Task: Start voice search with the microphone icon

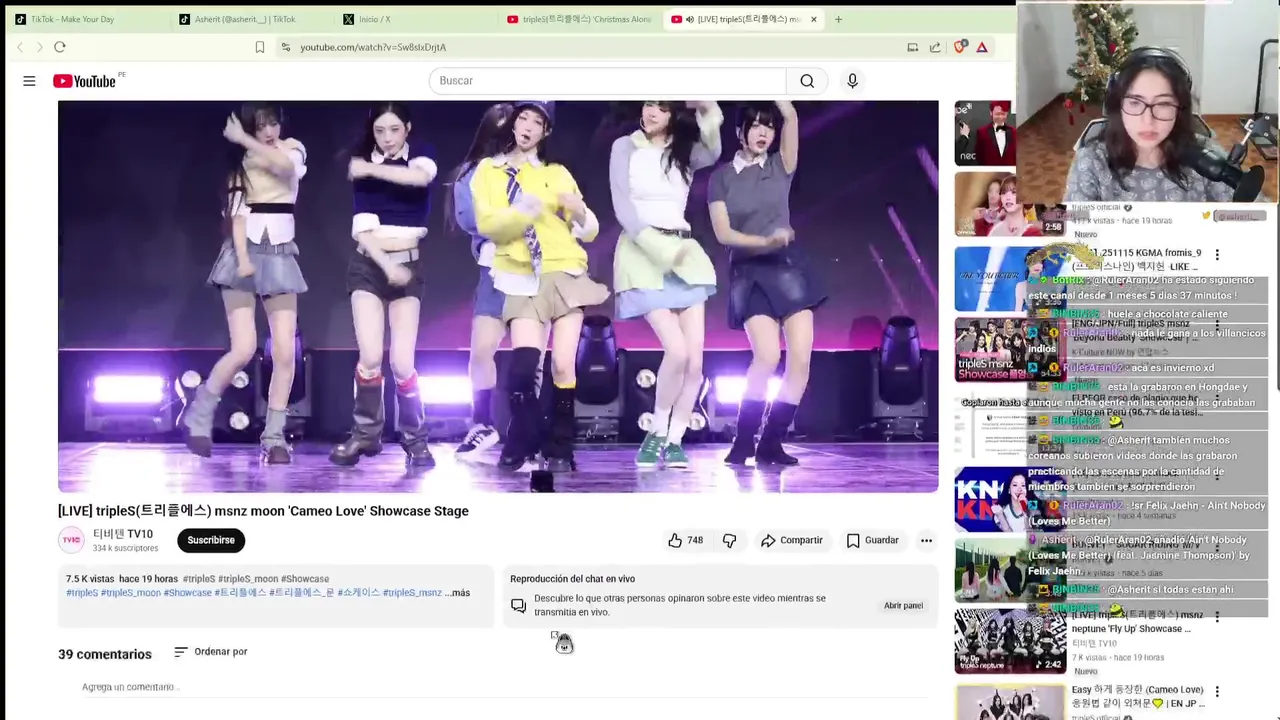Action: (x=852, y=81)
